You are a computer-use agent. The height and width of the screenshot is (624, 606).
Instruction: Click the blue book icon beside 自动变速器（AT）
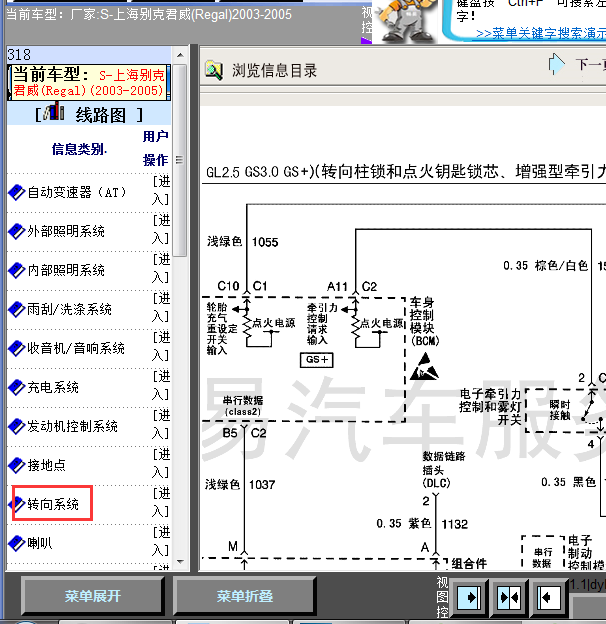[17, 193]
